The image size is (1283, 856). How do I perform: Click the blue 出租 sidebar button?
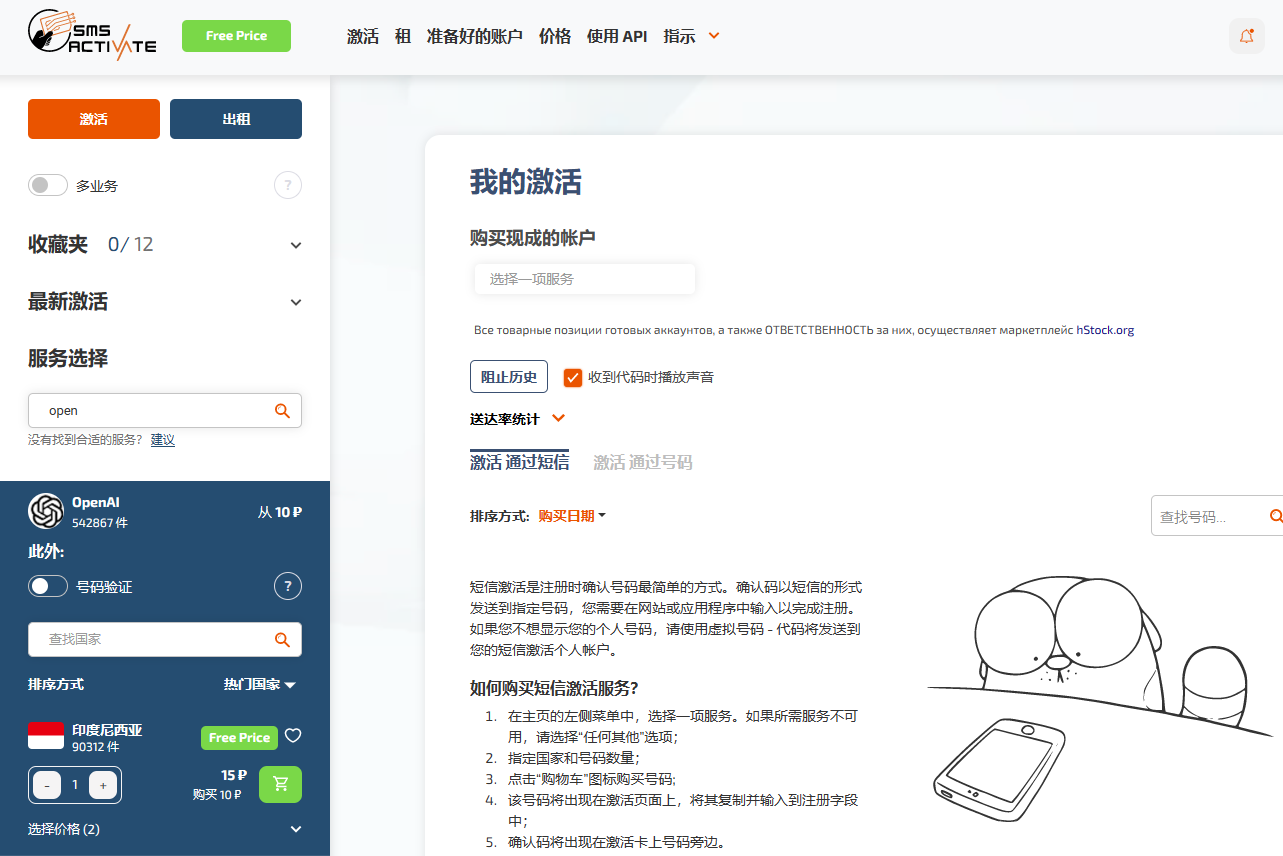(236, 119)
